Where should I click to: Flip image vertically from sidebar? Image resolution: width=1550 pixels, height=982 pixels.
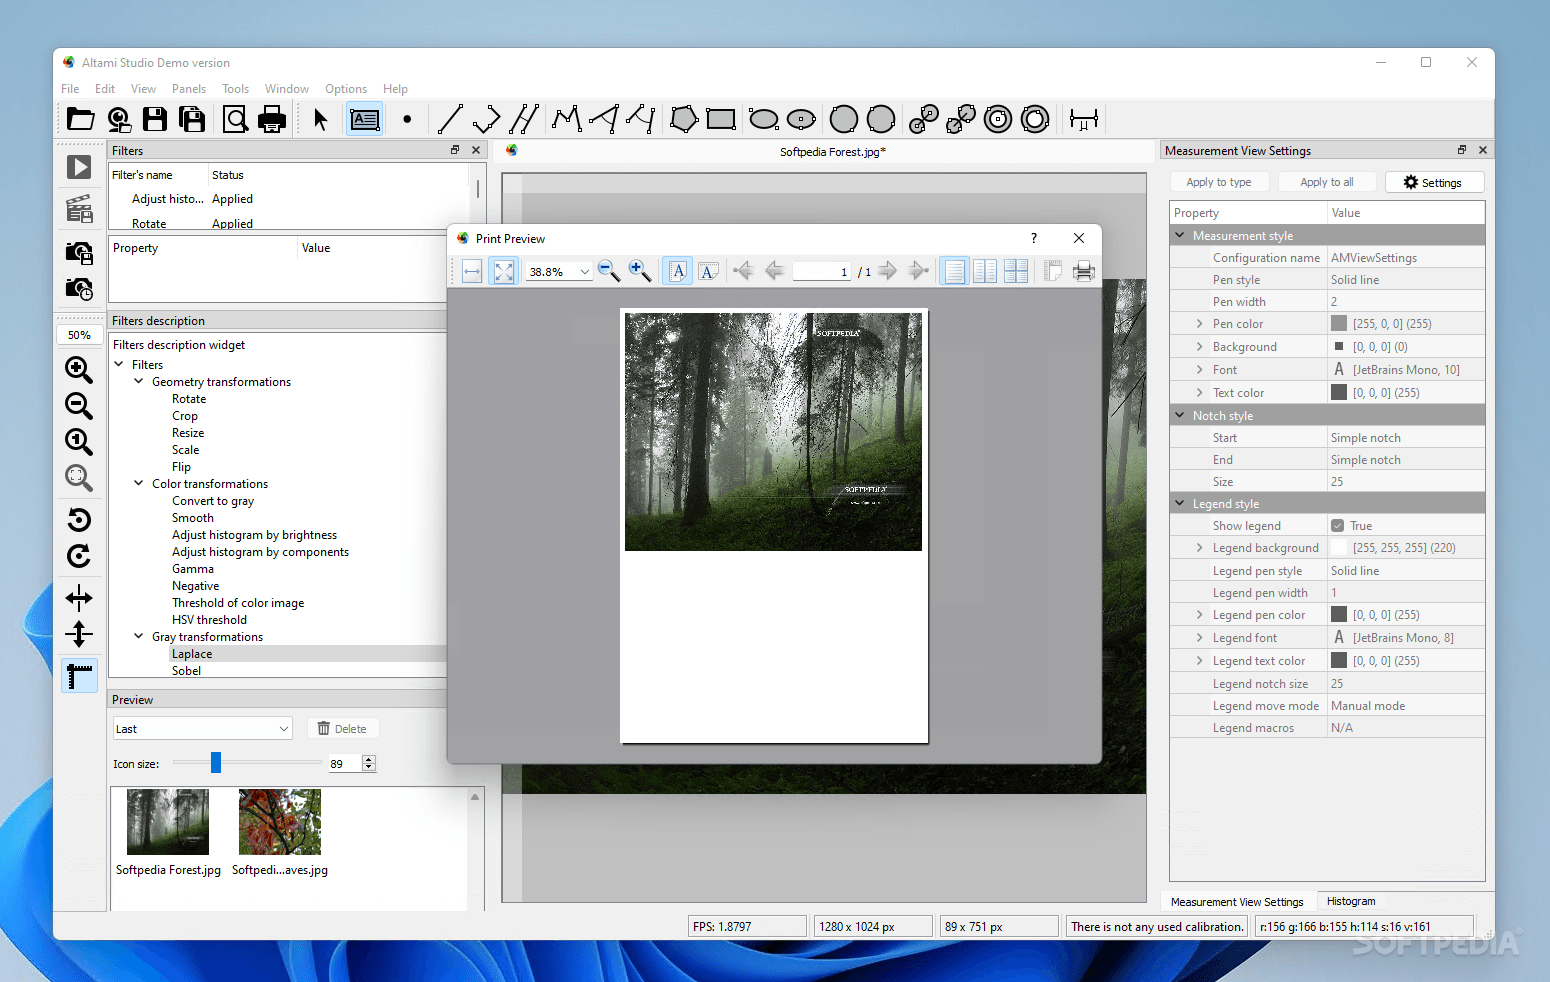(x=79, y=634)
